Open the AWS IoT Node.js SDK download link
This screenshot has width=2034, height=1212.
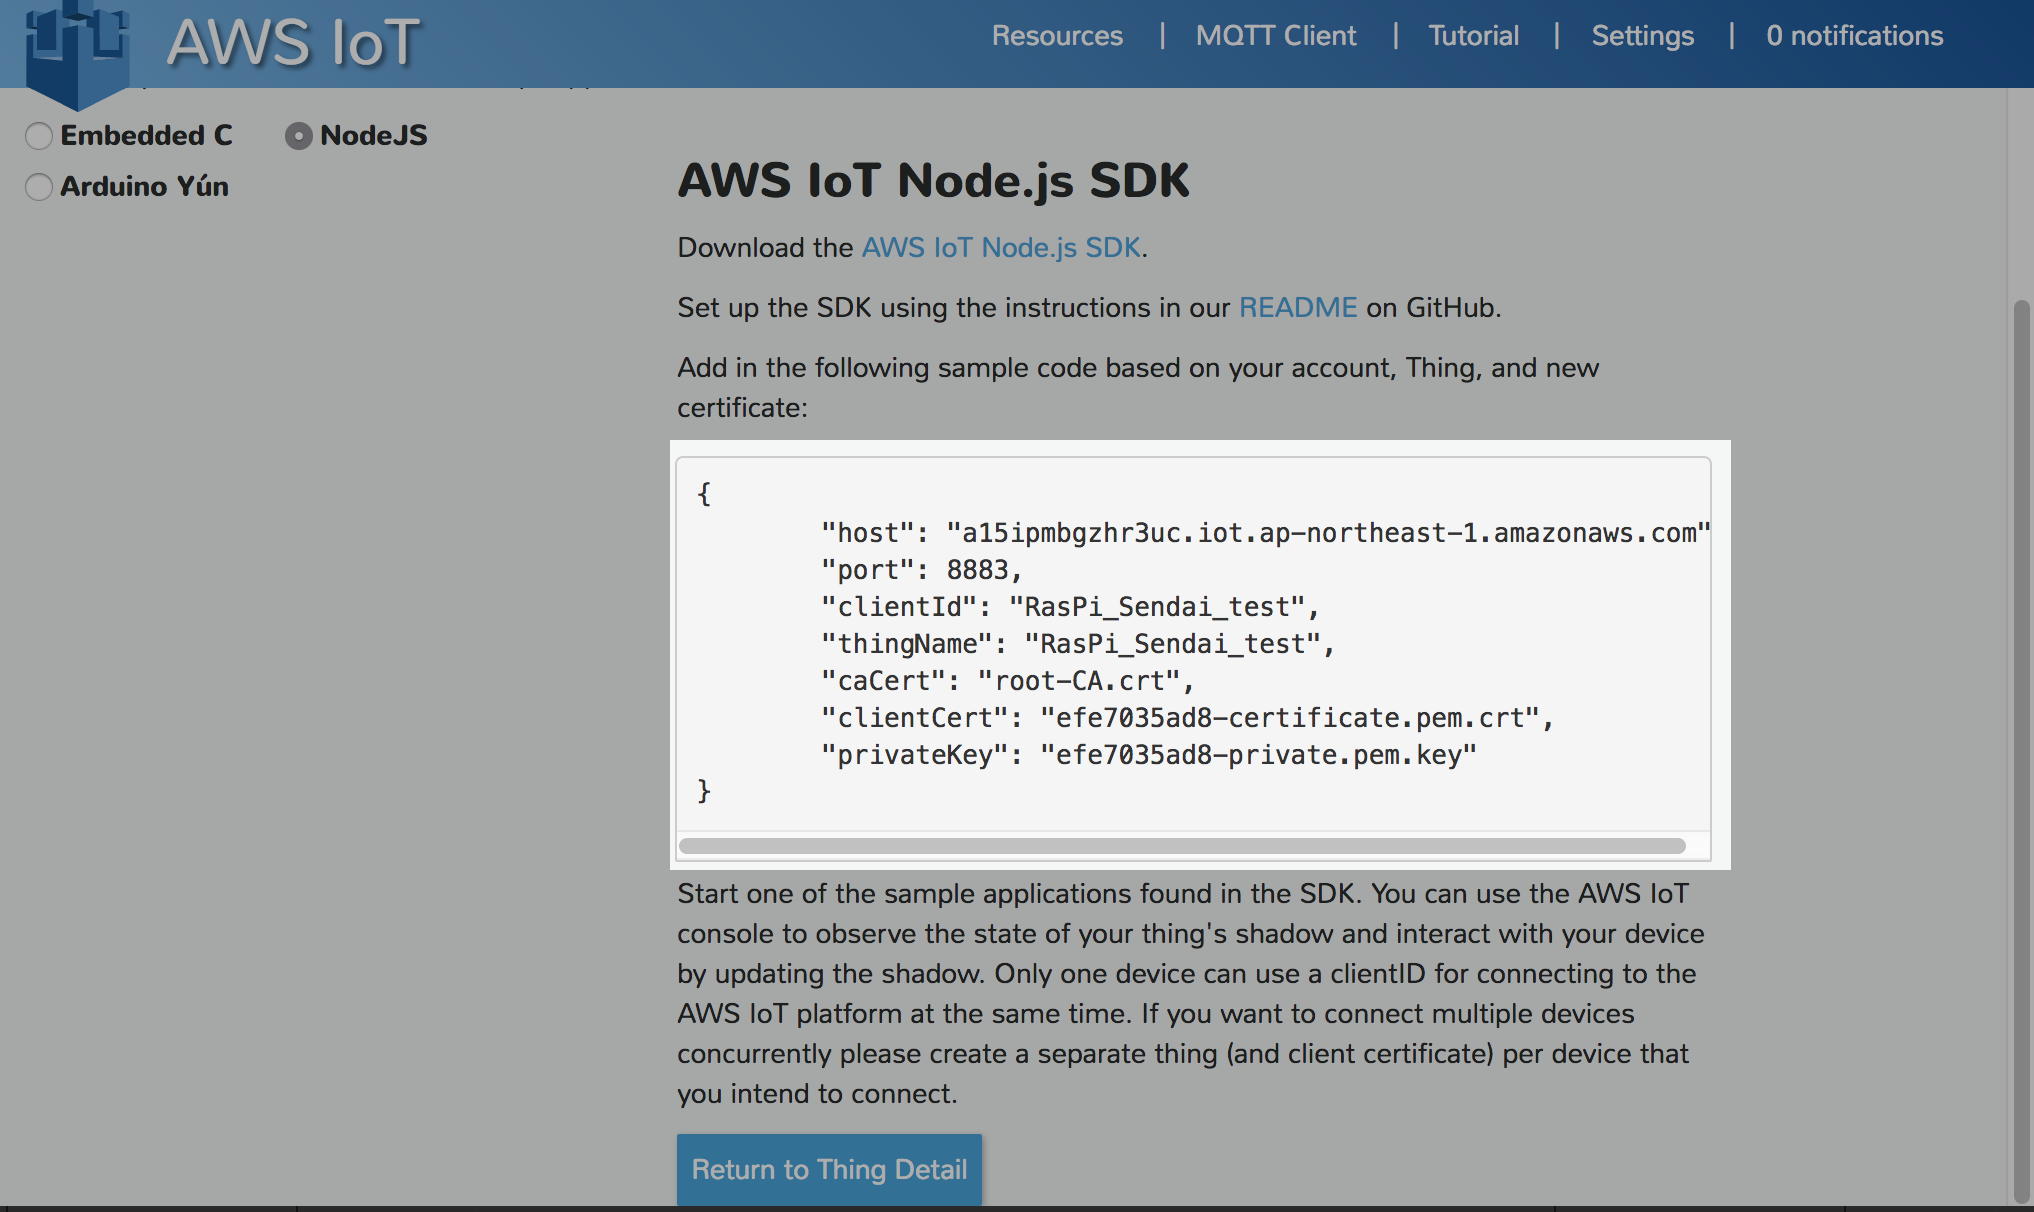(x=1001, y=247)
